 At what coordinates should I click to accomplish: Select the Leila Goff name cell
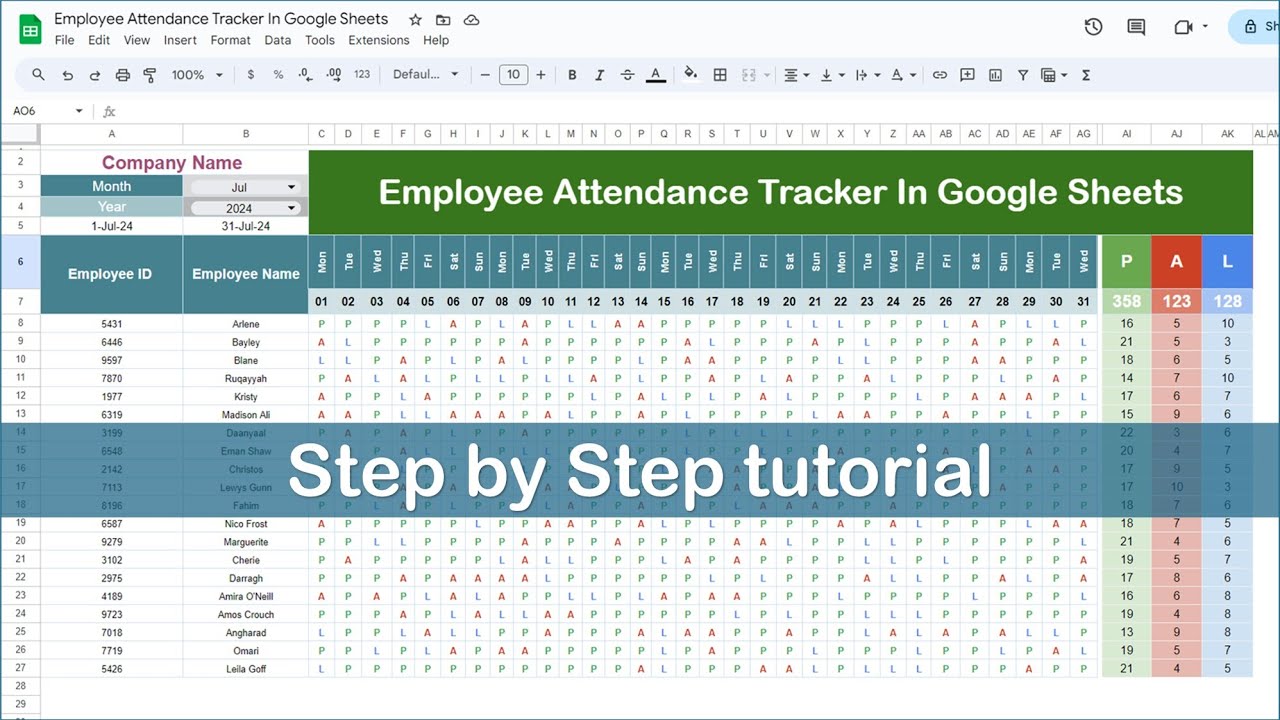(x=246, y=669)
